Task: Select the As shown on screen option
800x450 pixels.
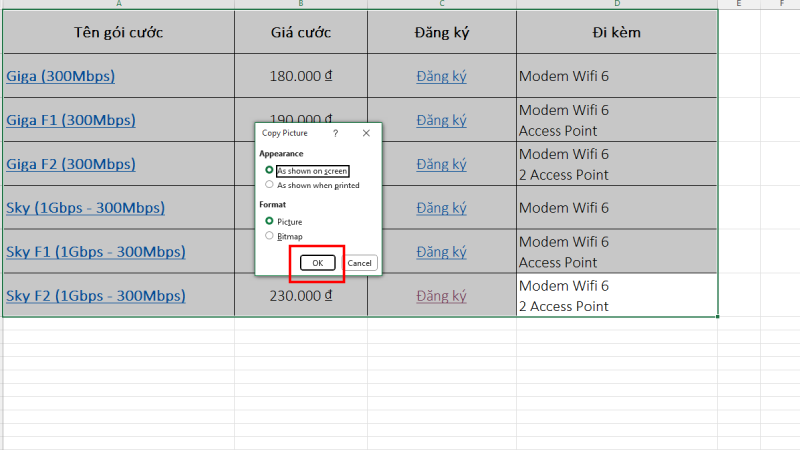Action: (x=269, y=171)
